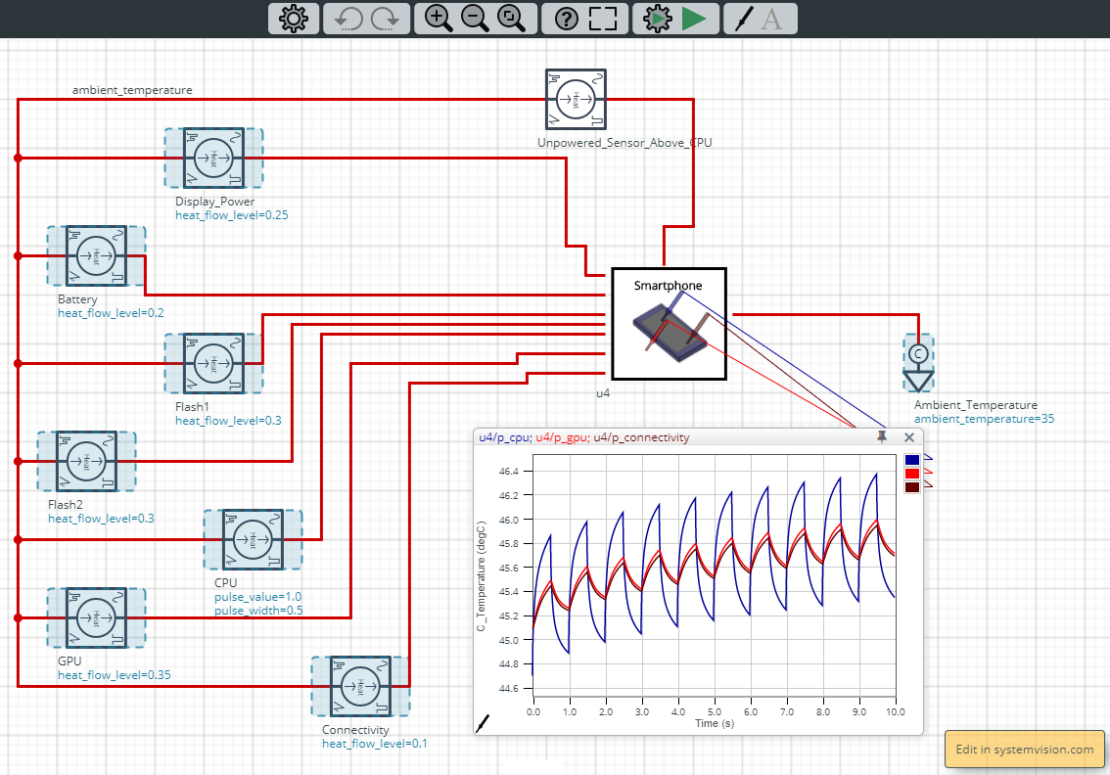The image size is (1110, 775).
Task: Pin the waveform viewer panel
Action: point(881,438)
